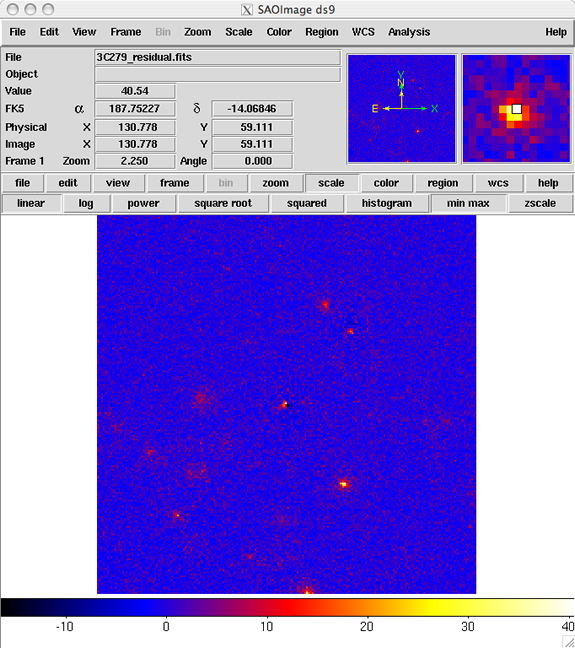Select the log scale button
The width and height of the screenshot is (575, 648).
pyautogui.click(x=86, y=203)
